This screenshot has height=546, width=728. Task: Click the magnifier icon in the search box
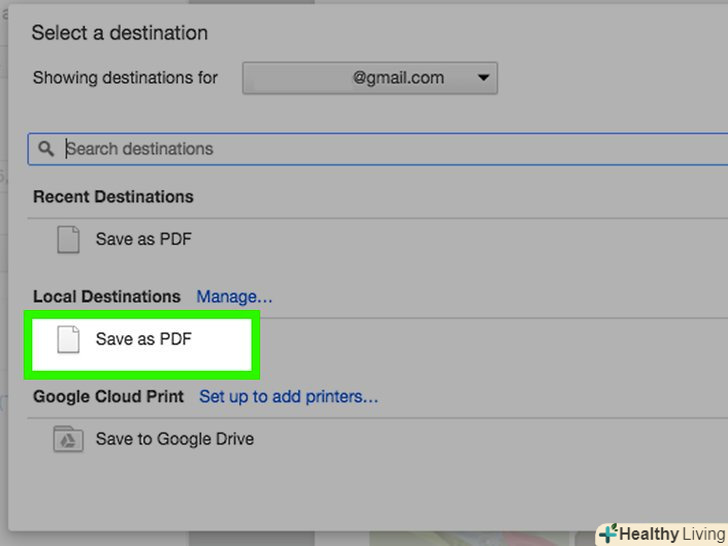[46, 149]
